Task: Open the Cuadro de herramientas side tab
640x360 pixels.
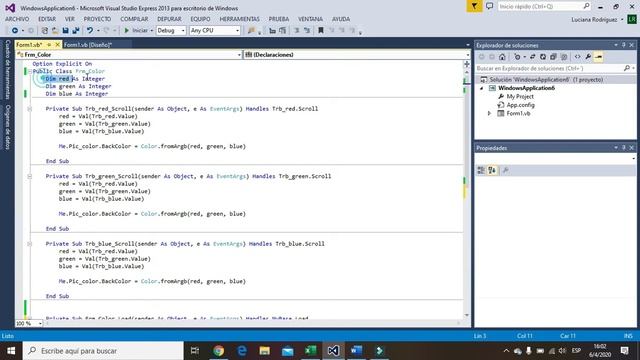Action: coord(7,69)
